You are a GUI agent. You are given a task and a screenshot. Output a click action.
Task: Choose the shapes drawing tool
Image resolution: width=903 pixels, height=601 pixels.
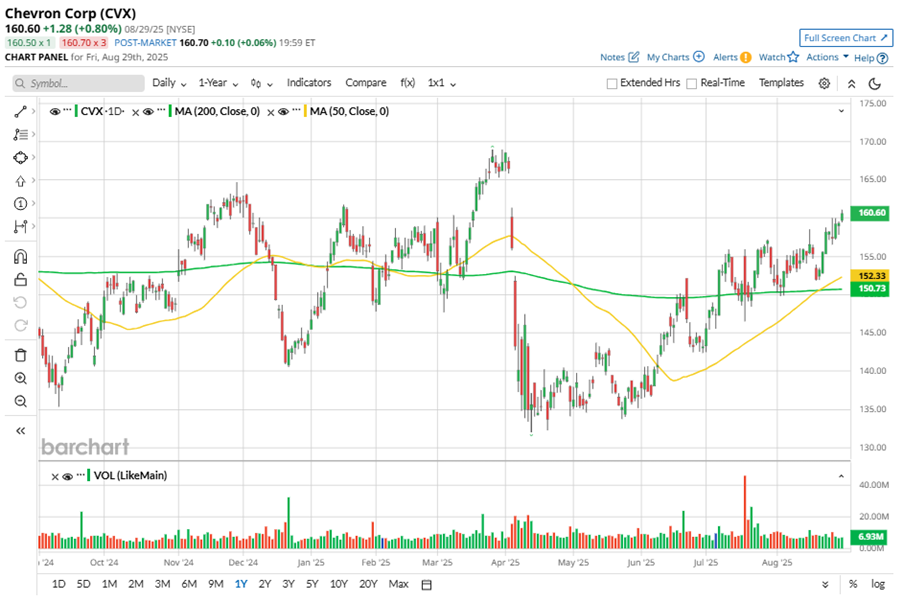(20, 158)
